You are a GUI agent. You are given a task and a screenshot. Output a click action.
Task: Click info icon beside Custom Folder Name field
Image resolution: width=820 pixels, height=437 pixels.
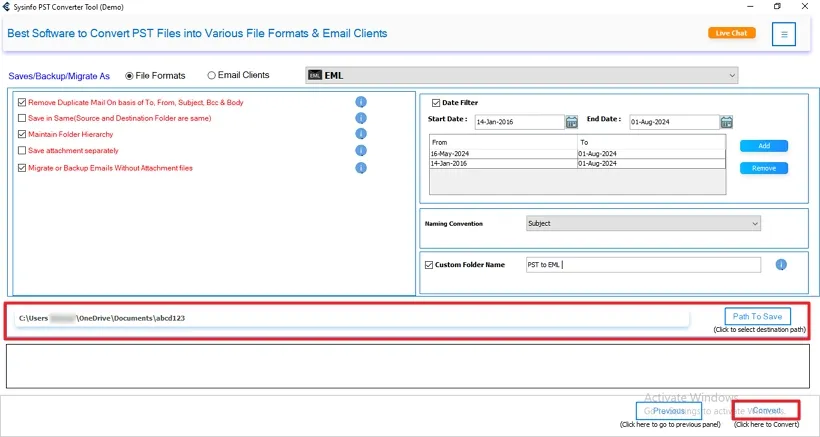pos(781,264)
